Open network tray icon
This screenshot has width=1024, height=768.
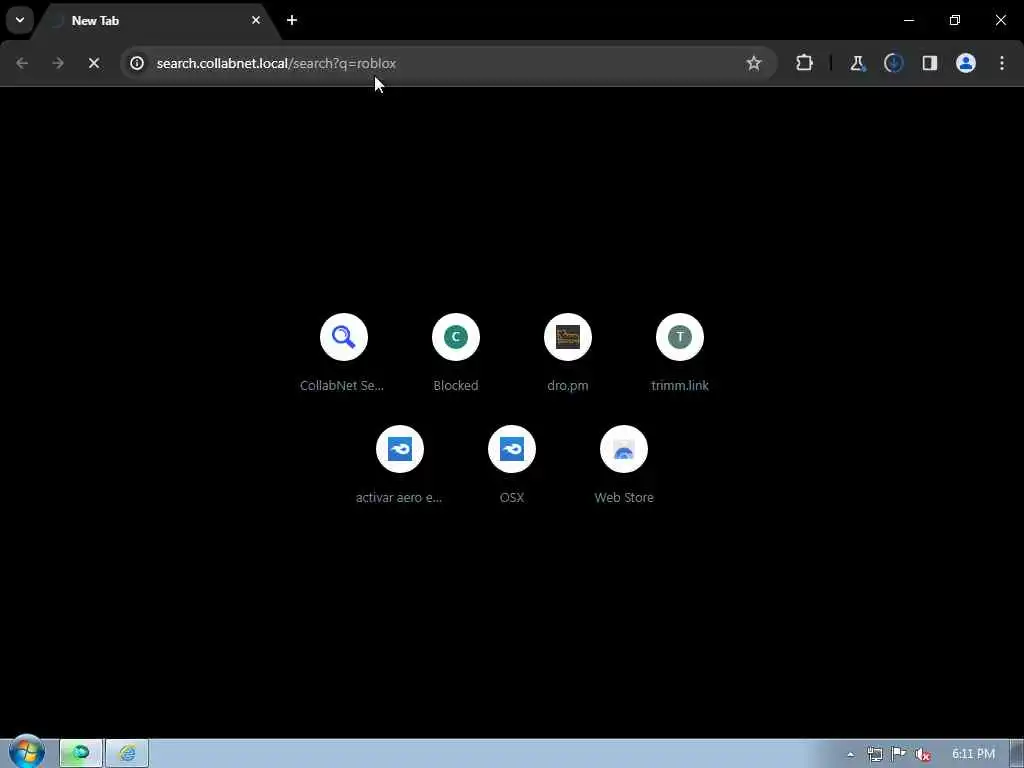click(874, 754)
